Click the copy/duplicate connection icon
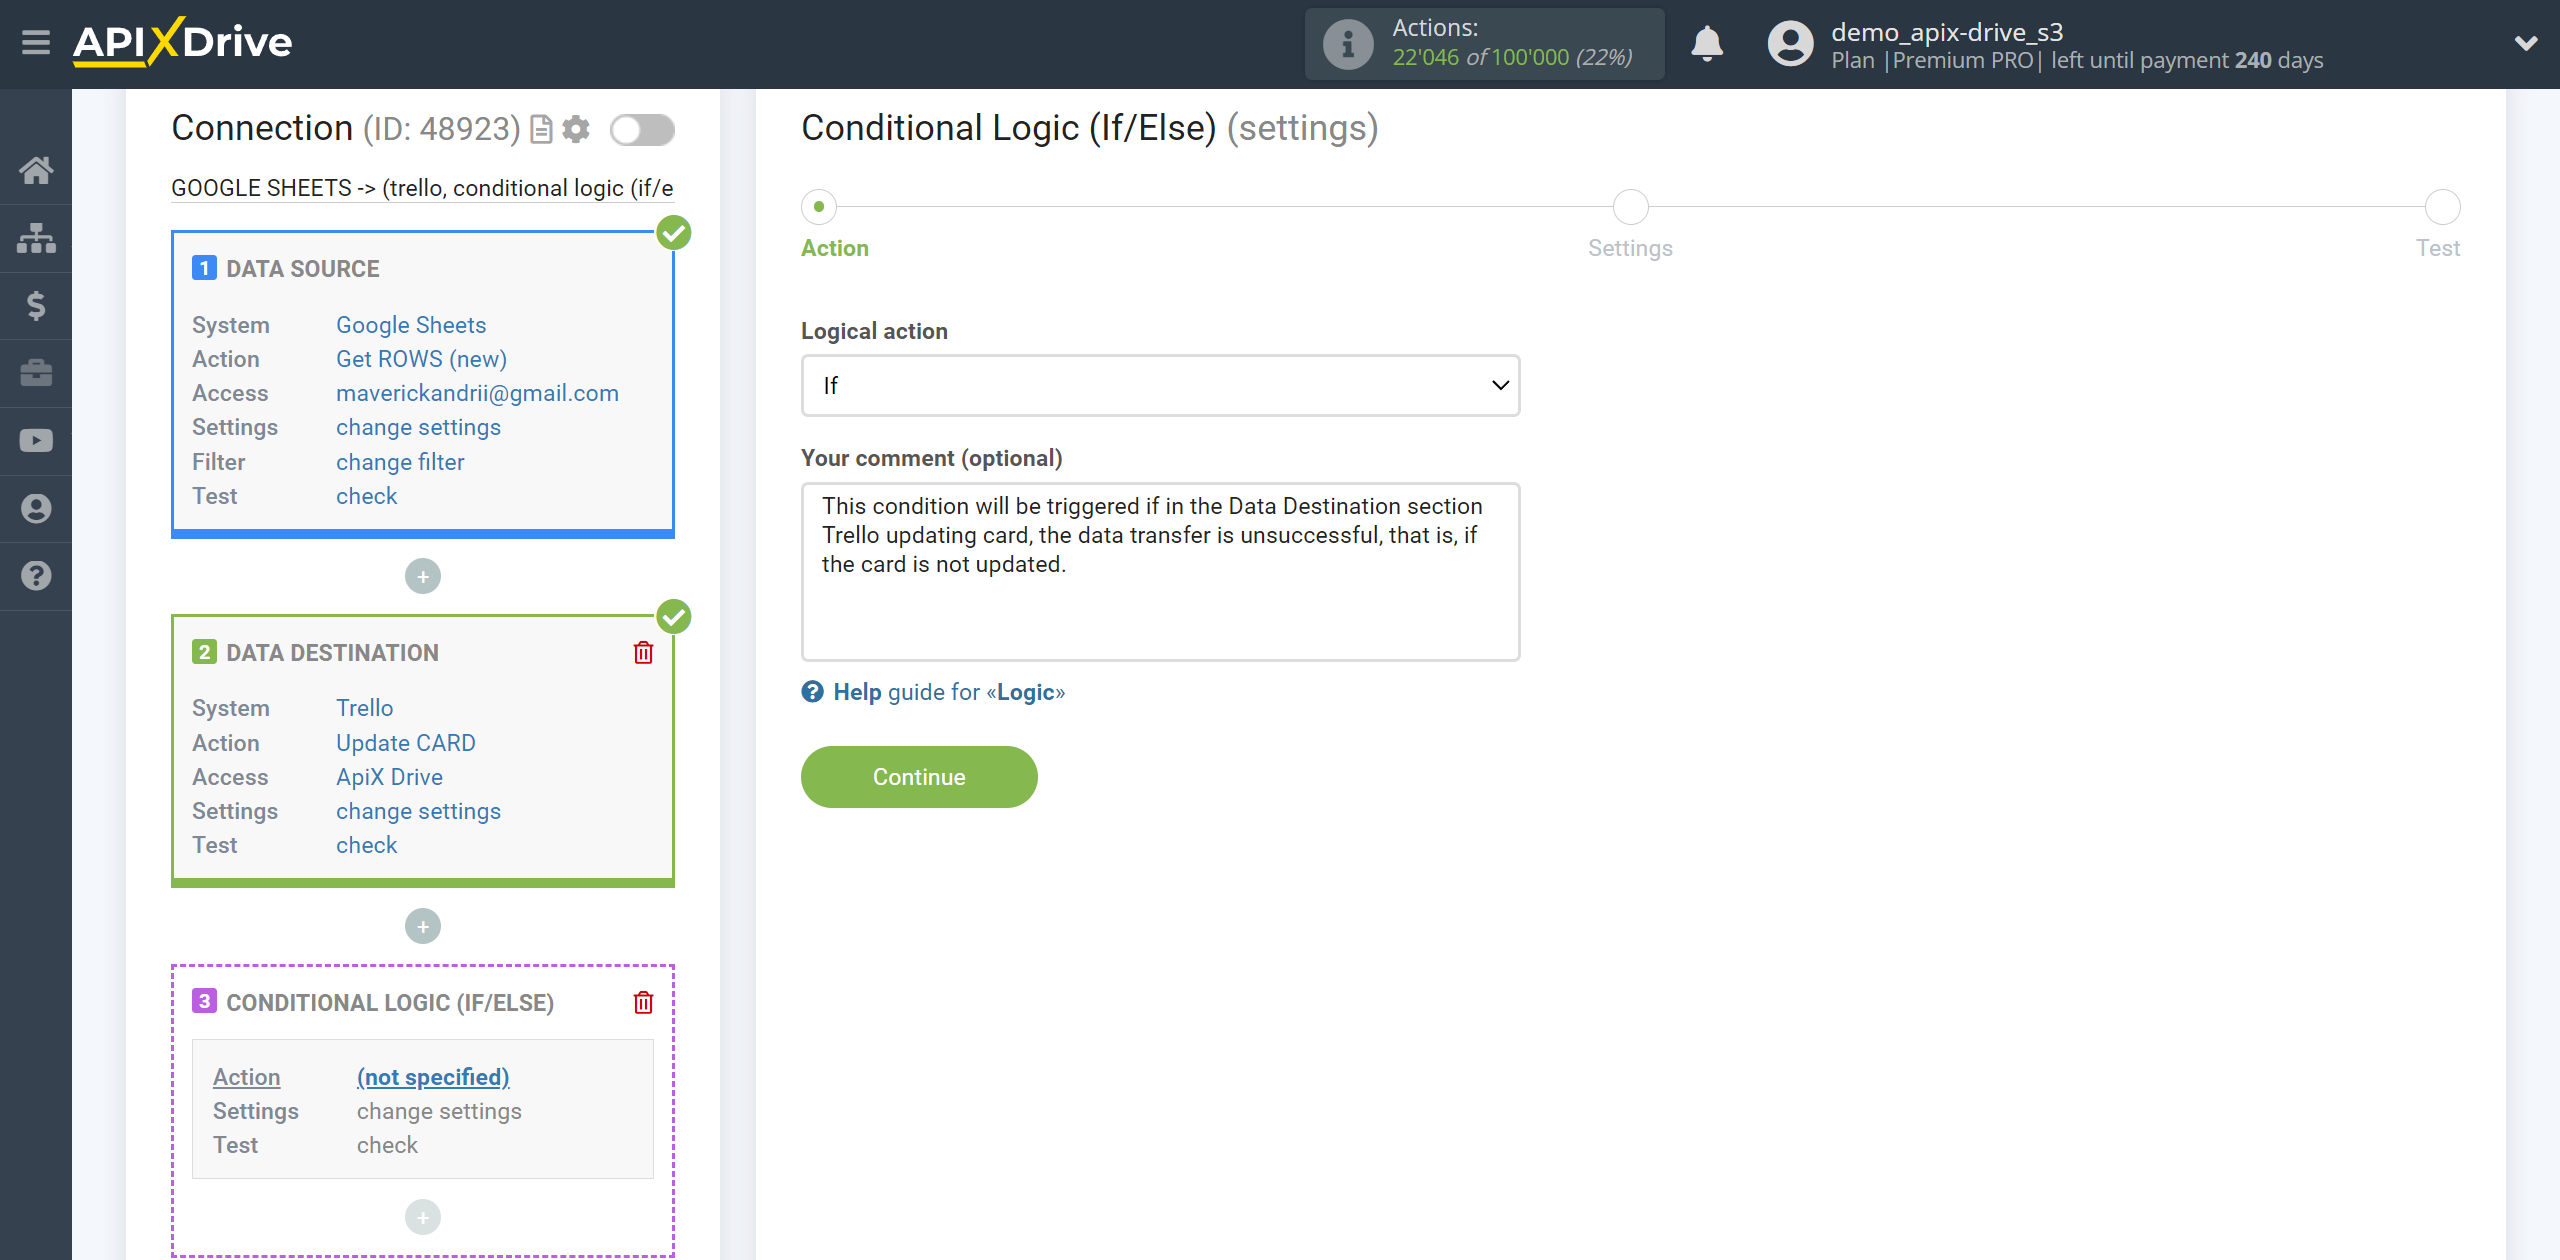This screenshot has width=2560, height=1260. 542,131
